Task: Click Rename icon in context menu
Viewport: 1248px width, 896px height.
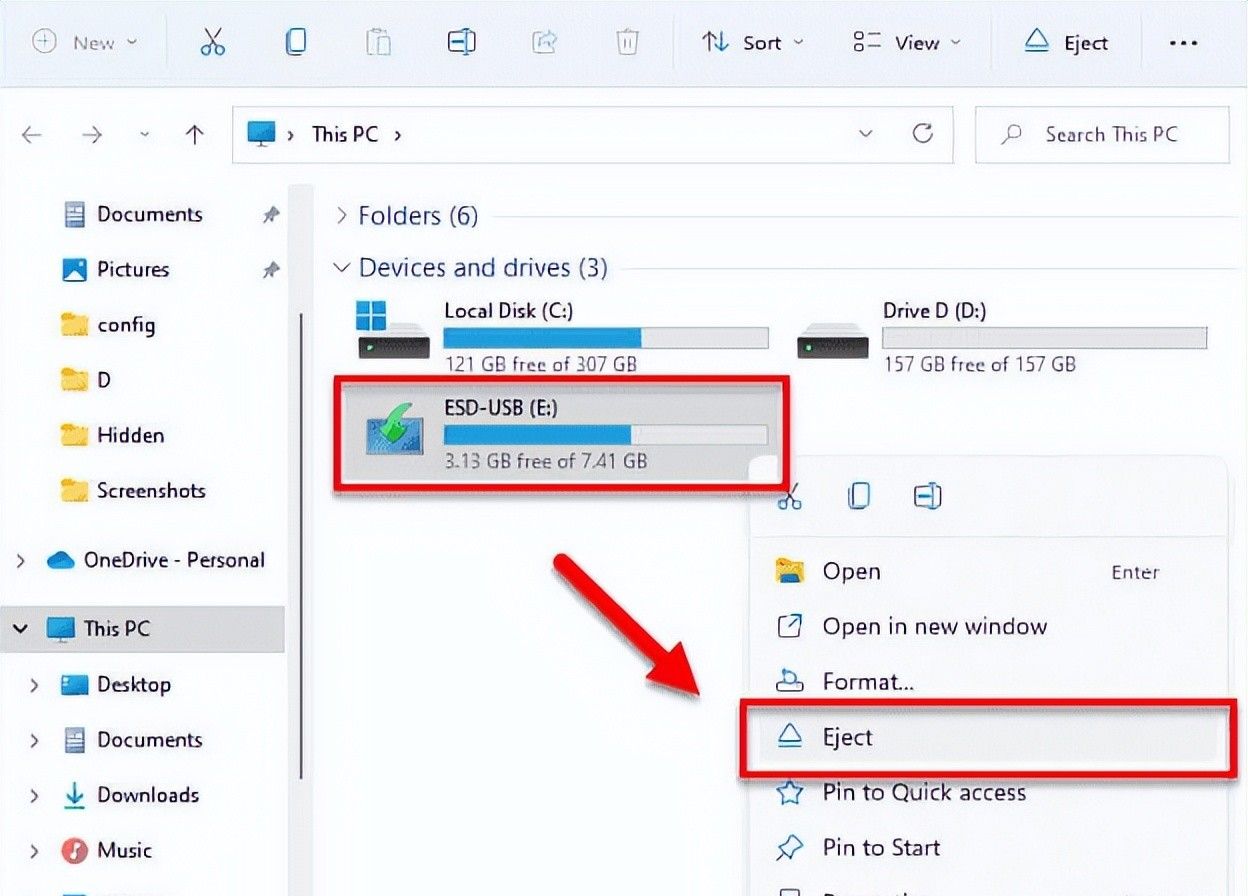Action: click(x=927, y=496)
